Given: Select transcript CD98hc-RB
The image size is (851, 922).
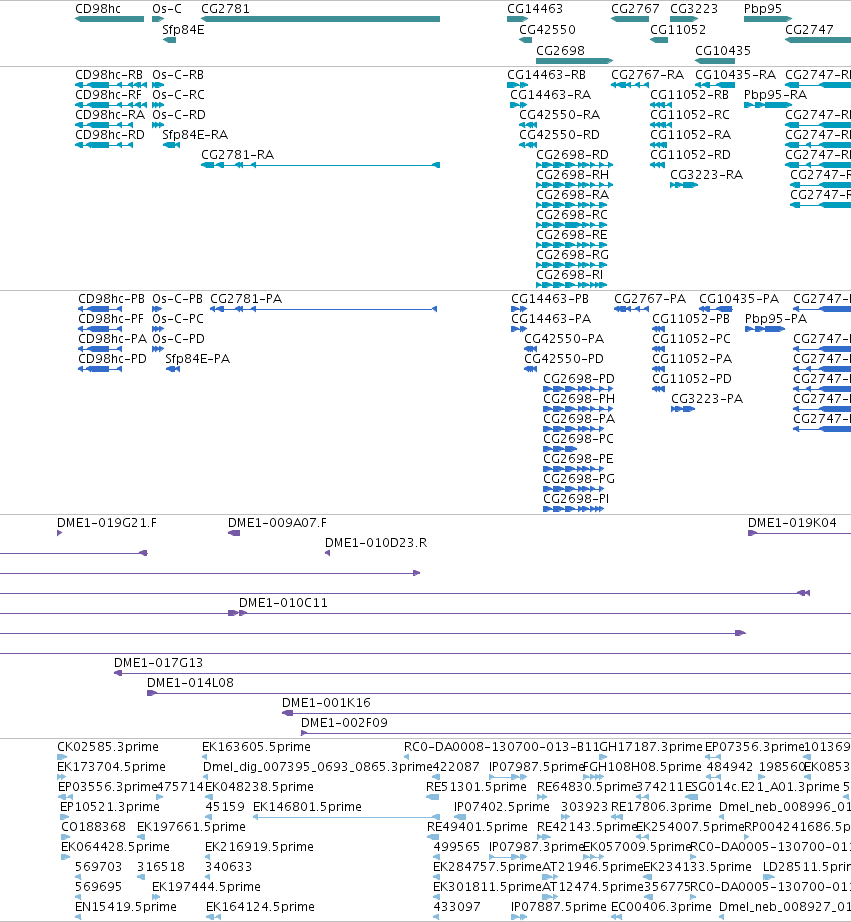Looking at the screenshot, I should 111,85.
